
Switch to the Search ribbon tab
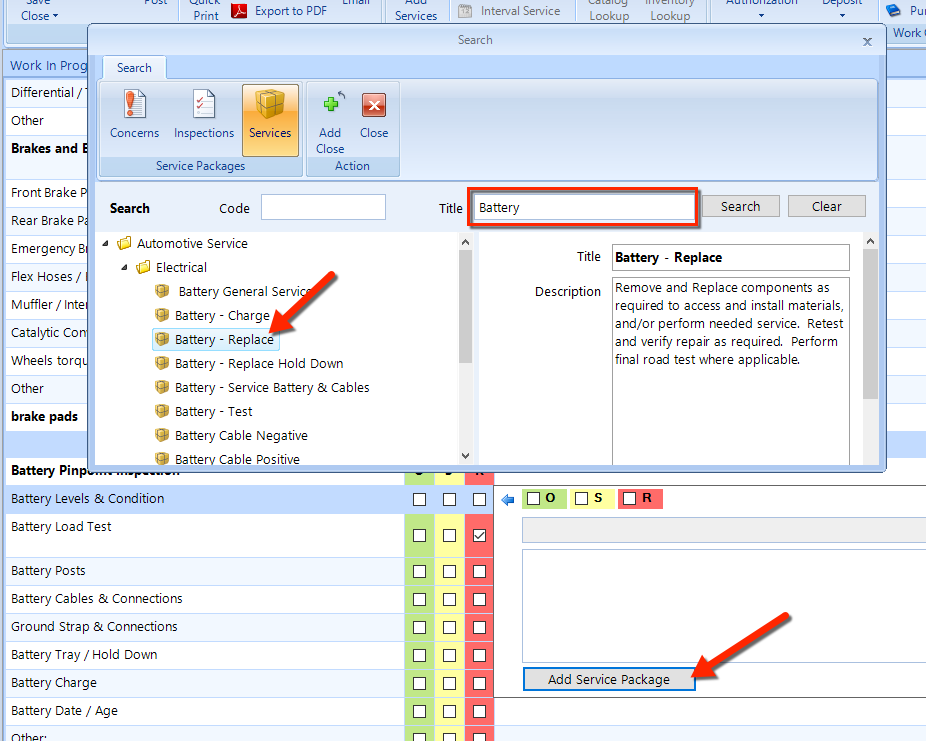pos(134,68)
